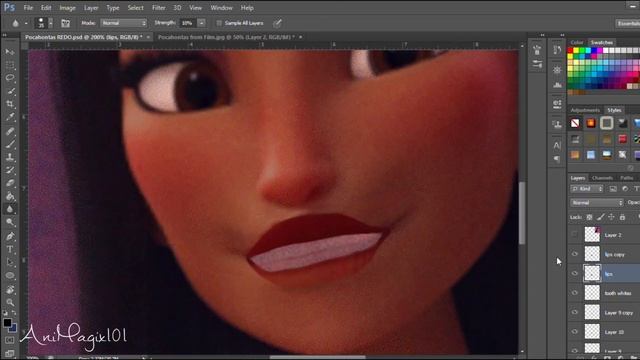
Task: Hide the lips layer
Action: [575, 273]
